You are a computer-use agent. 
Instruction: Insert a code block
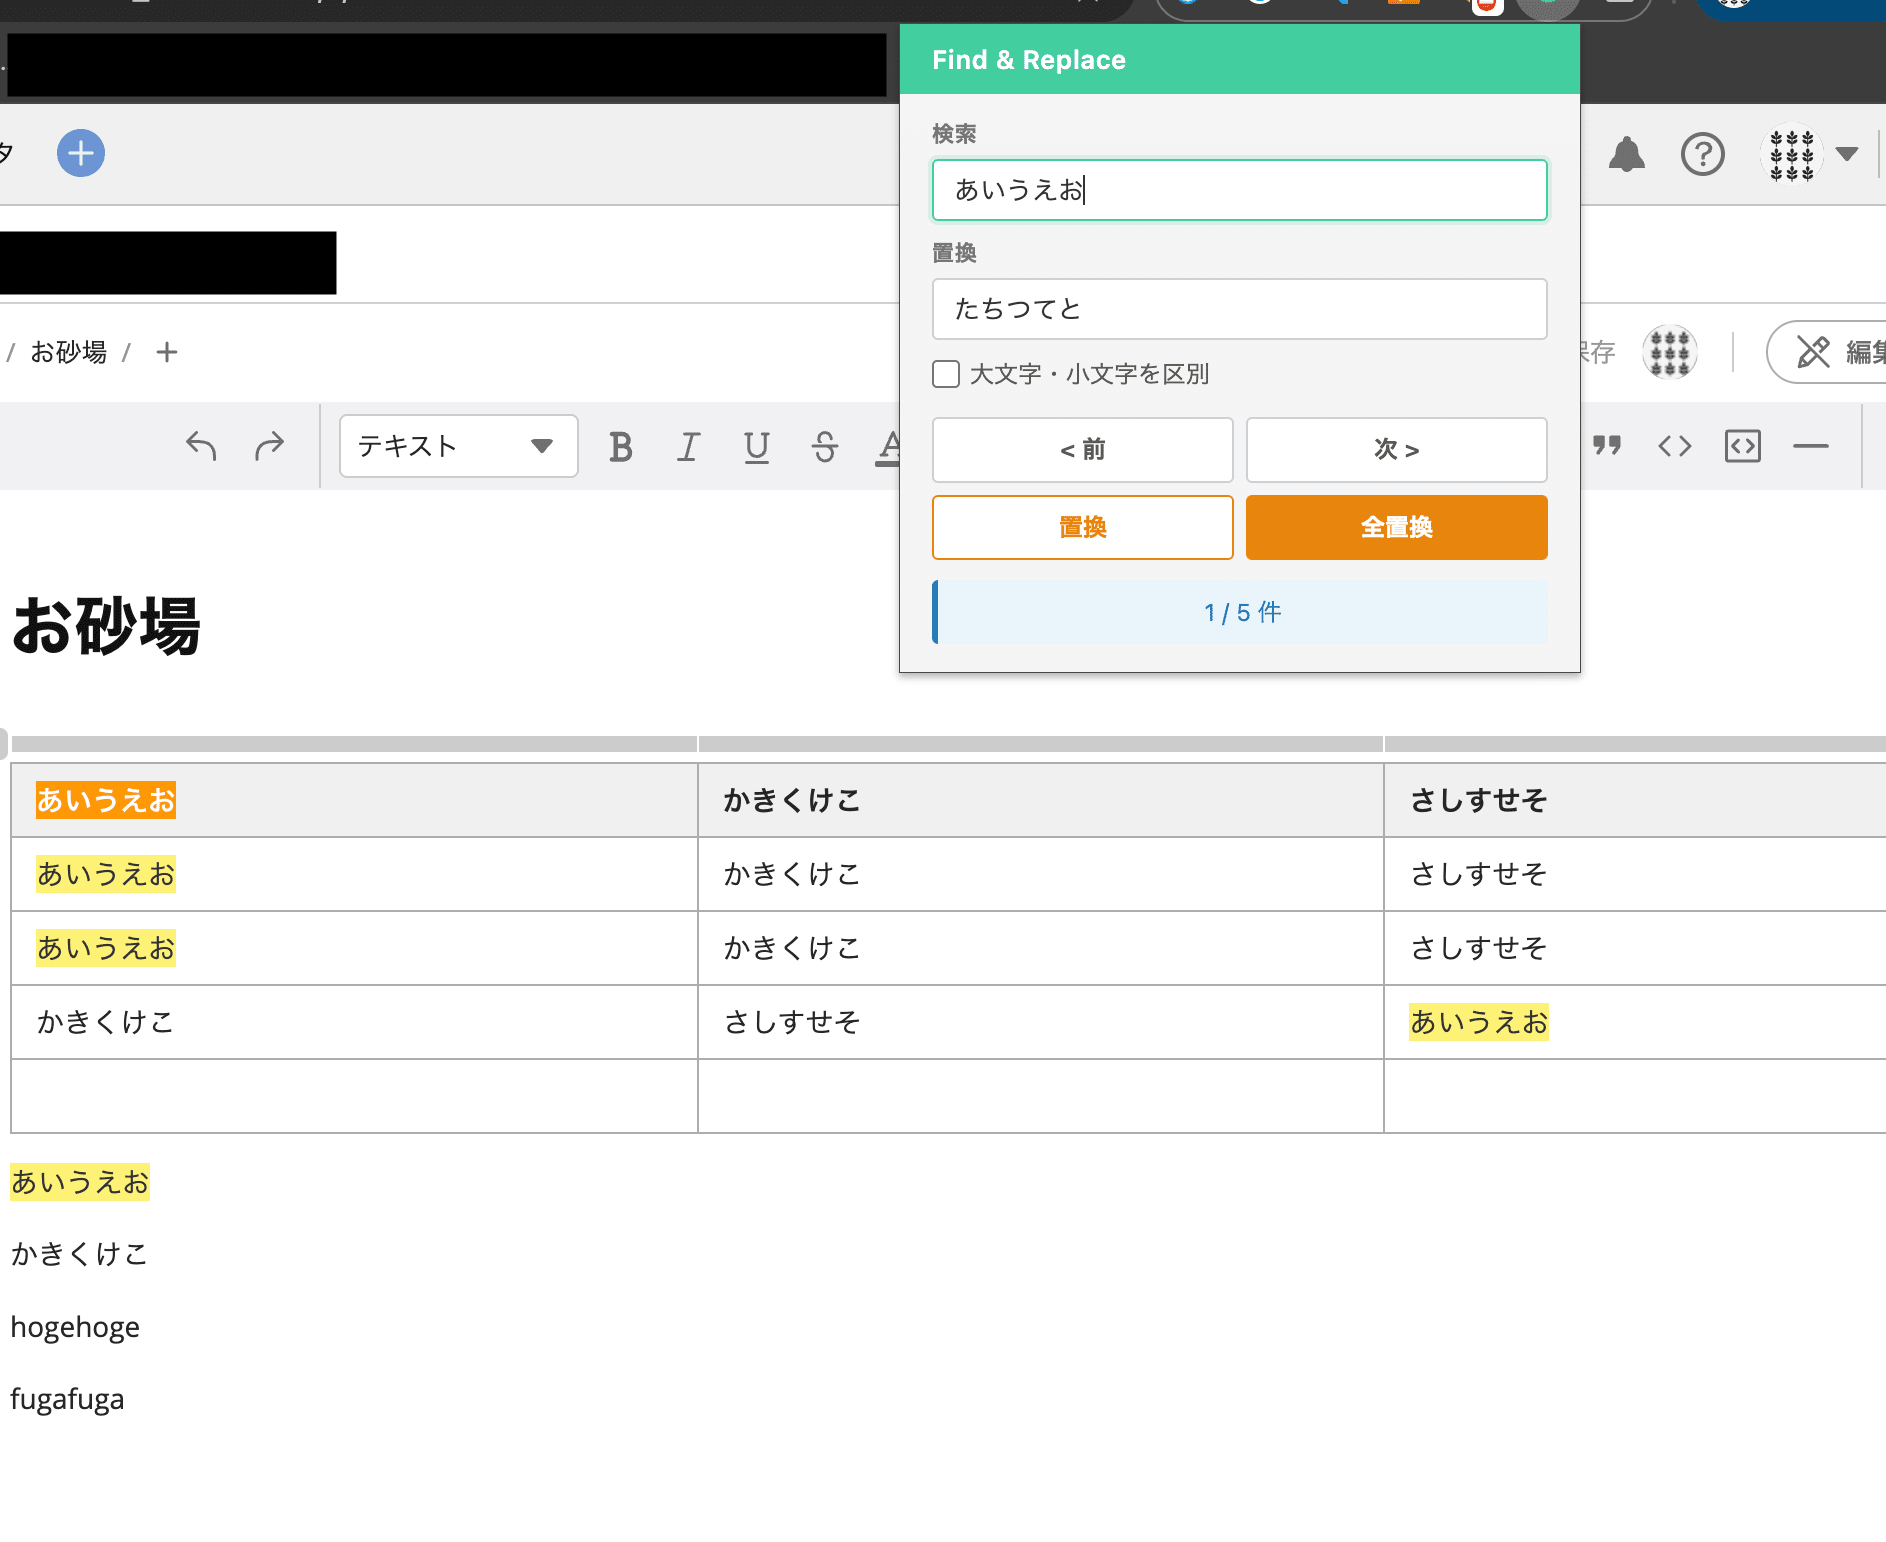tap(1742, 447)
